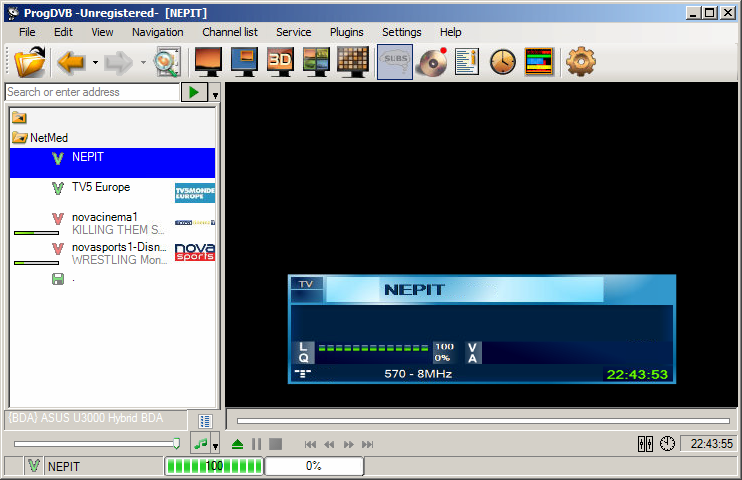Click the green play address button
742x480 pixels.
[x=194, y=92]
